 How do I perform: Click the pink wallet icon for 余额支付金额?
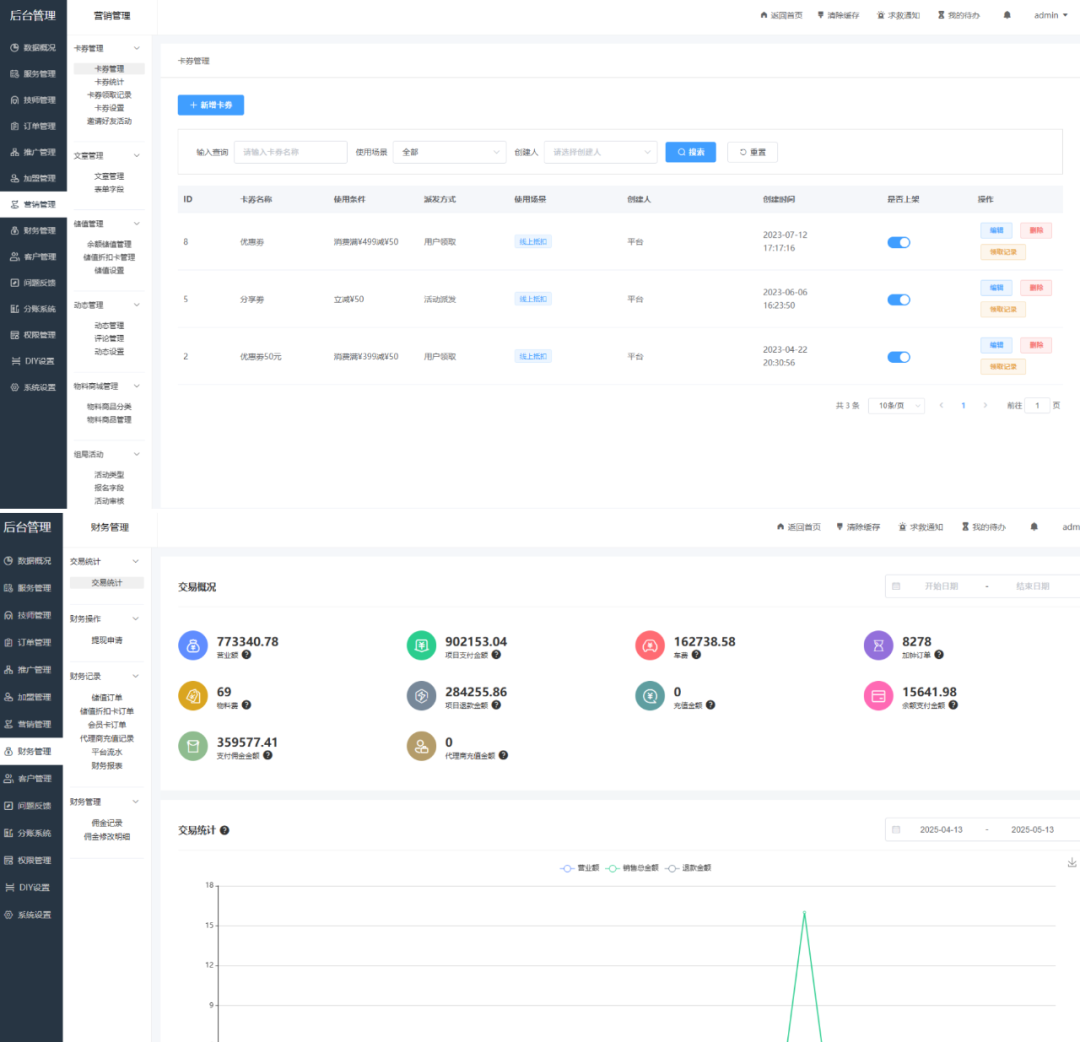tap(877, 696)
